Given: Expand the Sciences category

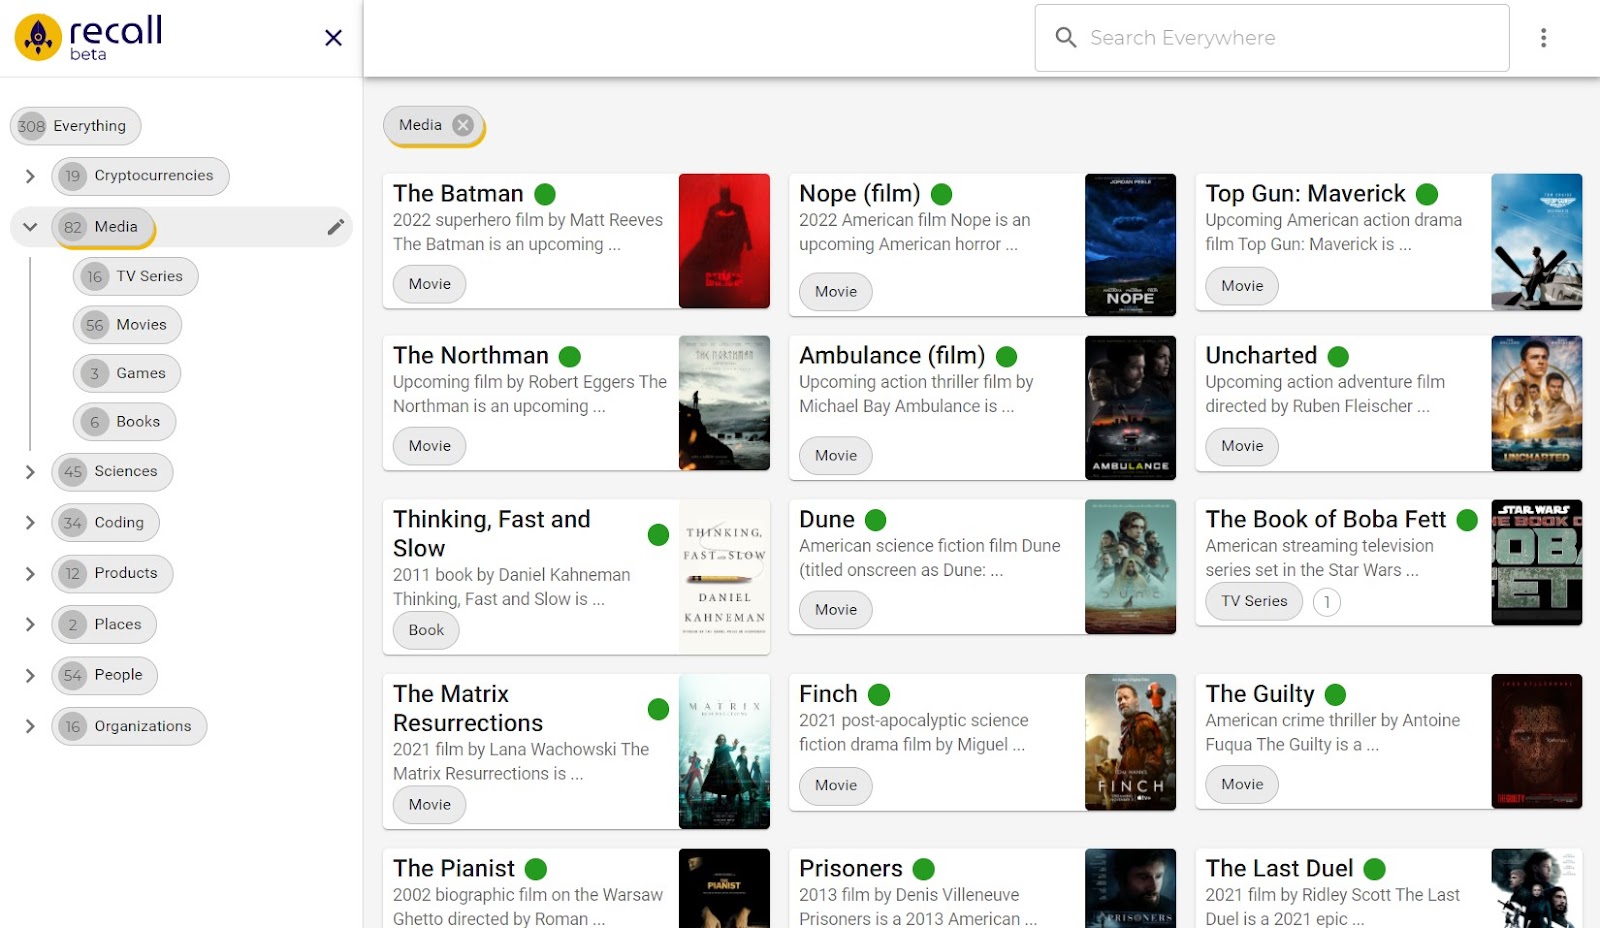Looking at the screenshot, I should (30, 472).
